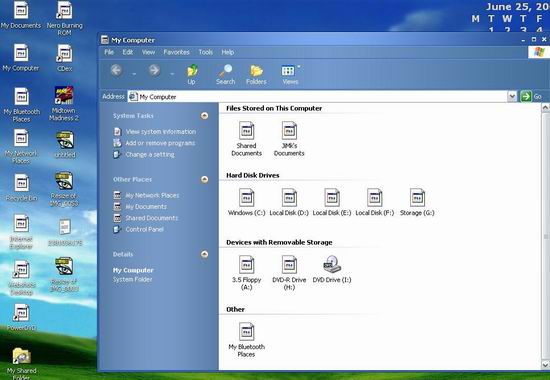
Task: Toggle the Folders pane
Action: coord(256,74)
